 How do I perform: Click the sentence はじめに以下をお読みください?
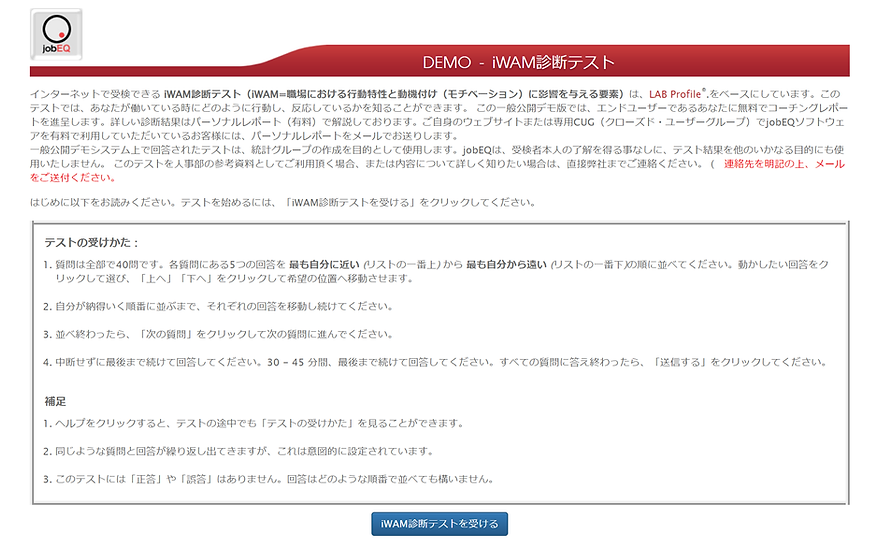tap(283, 202)
